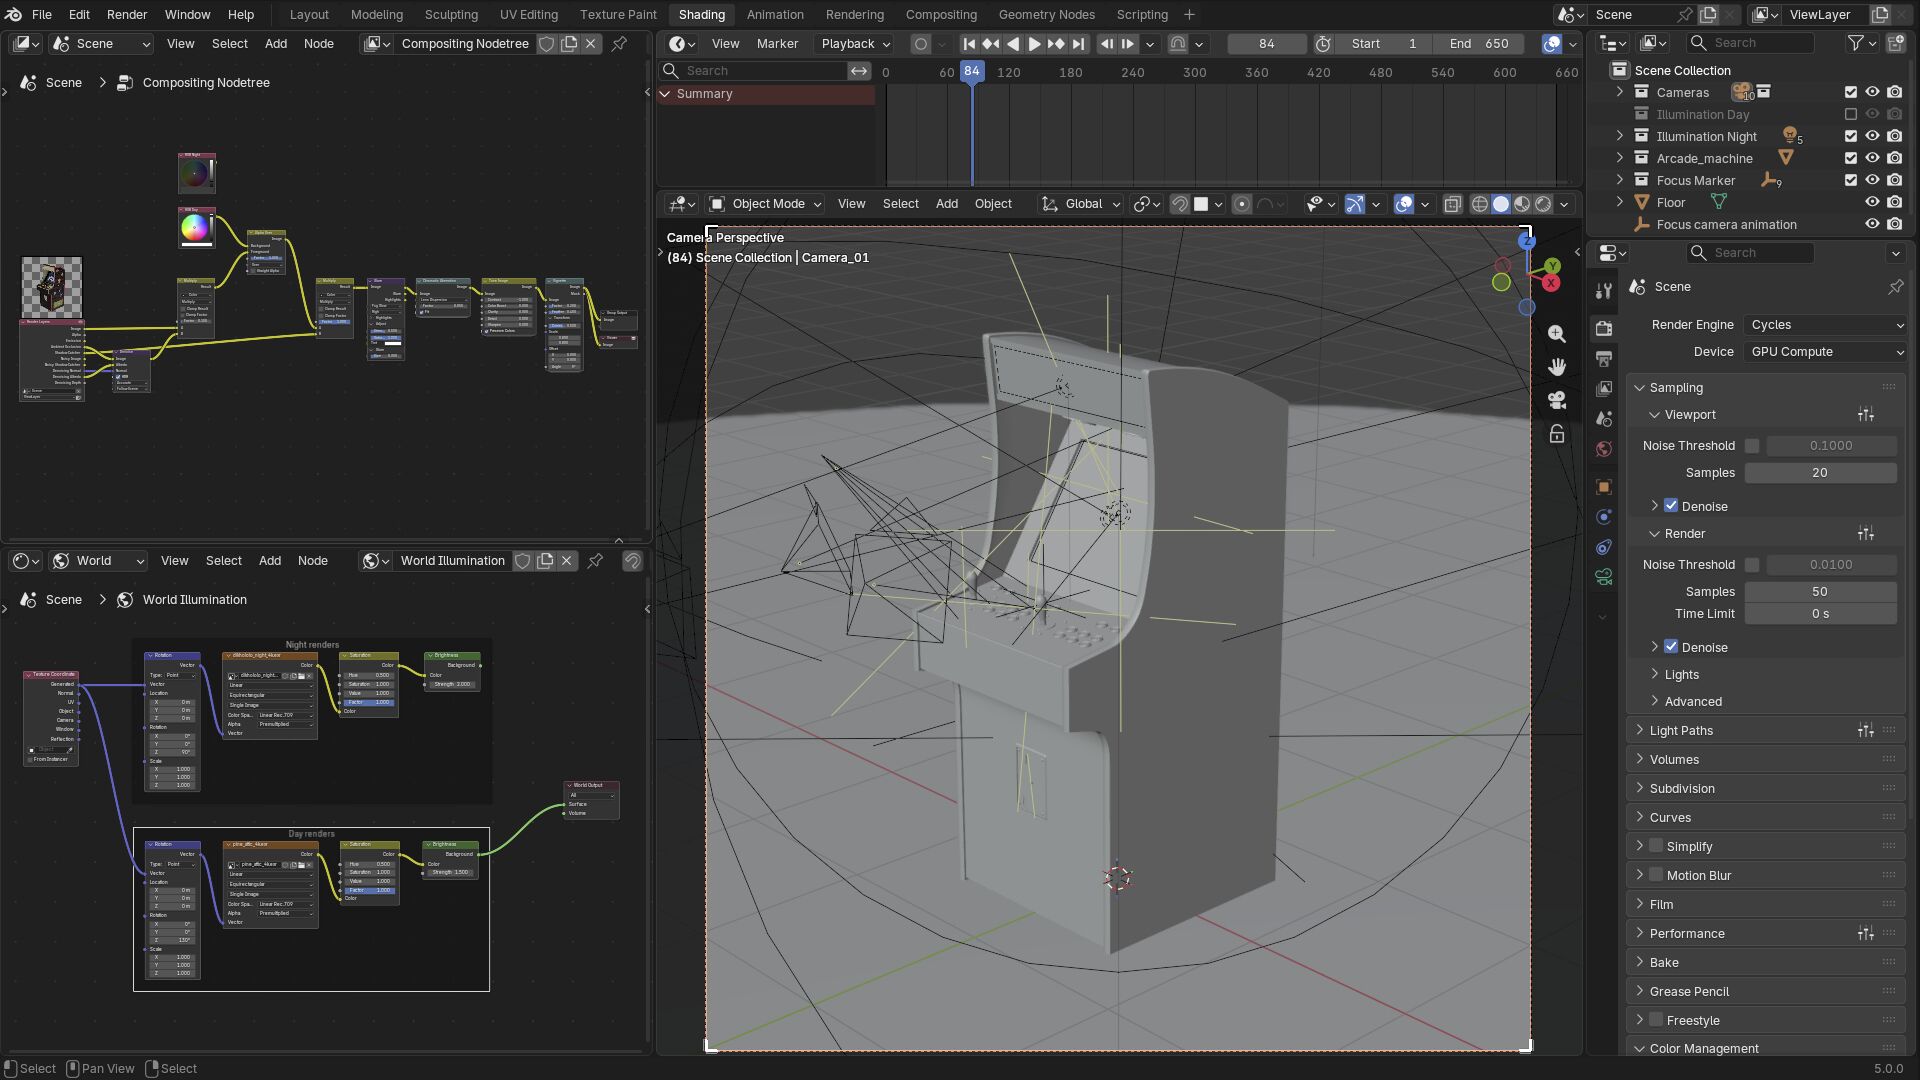Click the pan hand icon in viewport
Screen dimensions: 1920x1080
[1557, 367]
